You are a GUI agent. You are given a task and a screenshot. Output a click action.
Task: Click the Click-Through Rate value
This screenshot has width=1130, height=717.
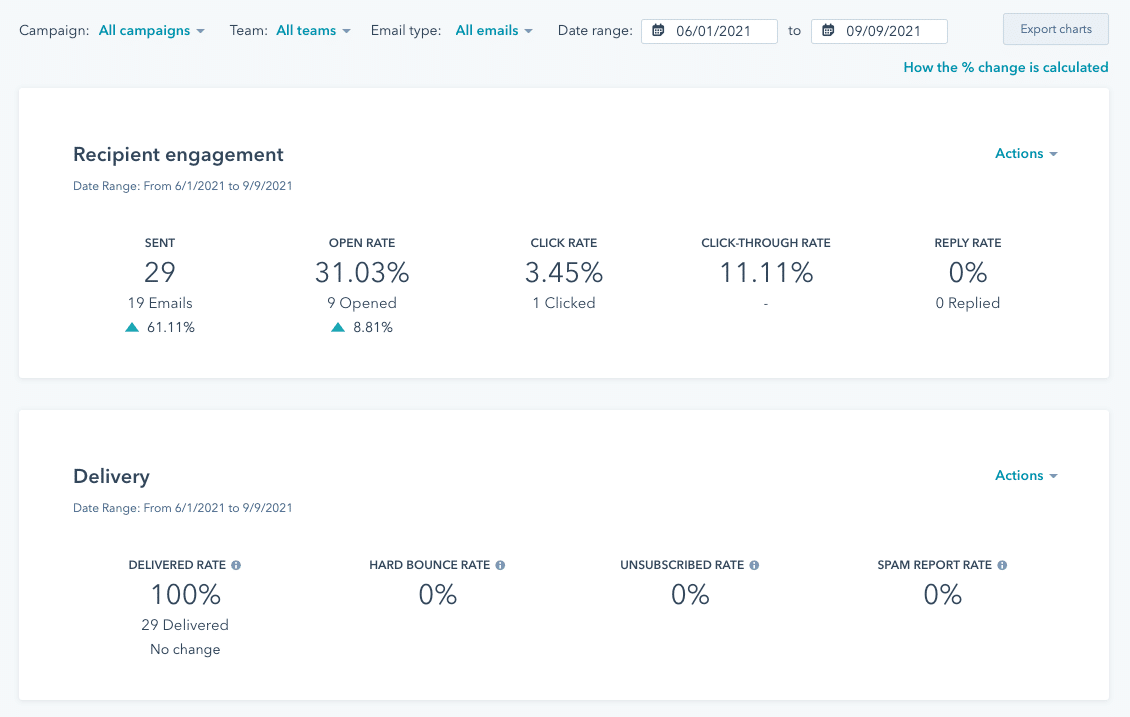[766, 272]
